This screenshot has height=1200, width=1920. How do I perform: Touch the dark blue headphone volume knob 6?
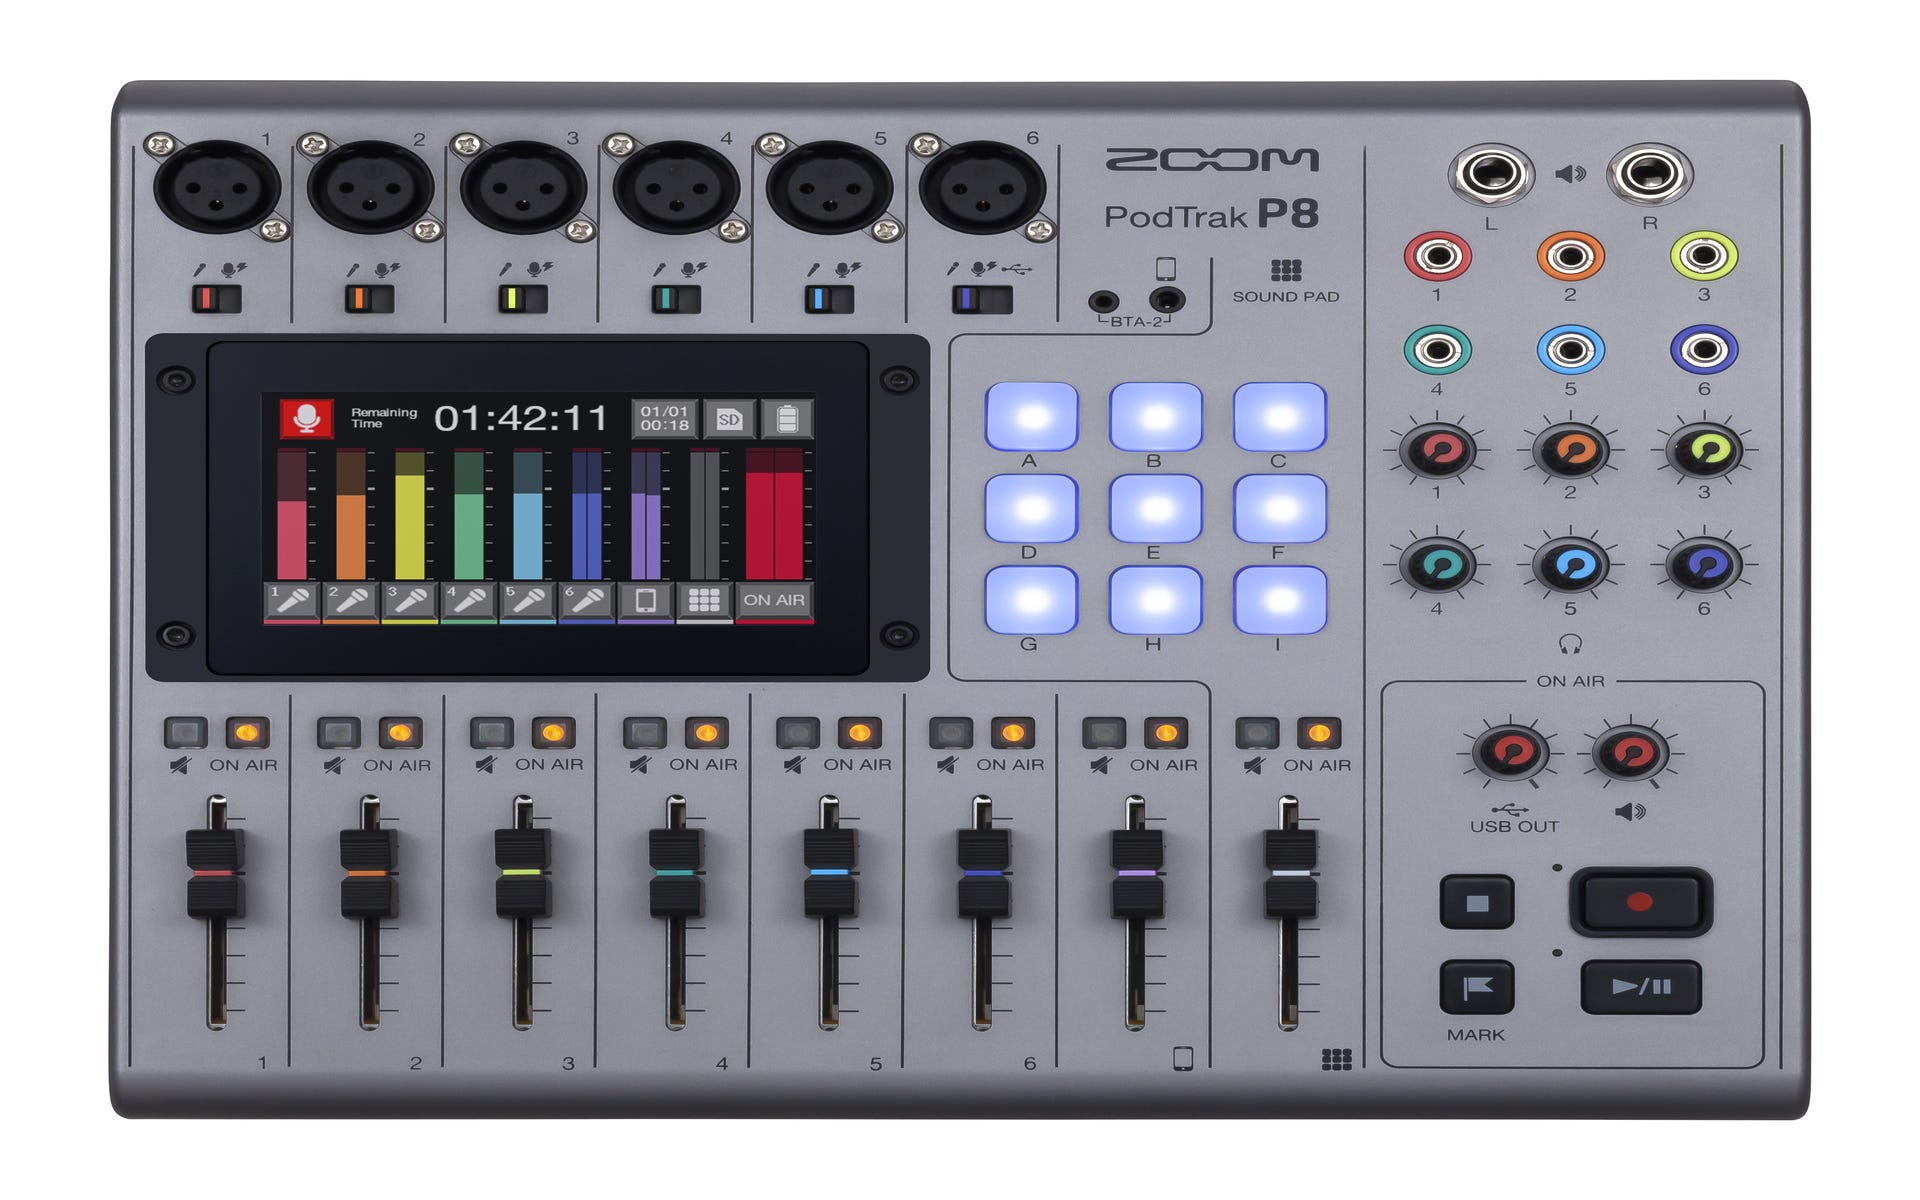pos(1704,565)
